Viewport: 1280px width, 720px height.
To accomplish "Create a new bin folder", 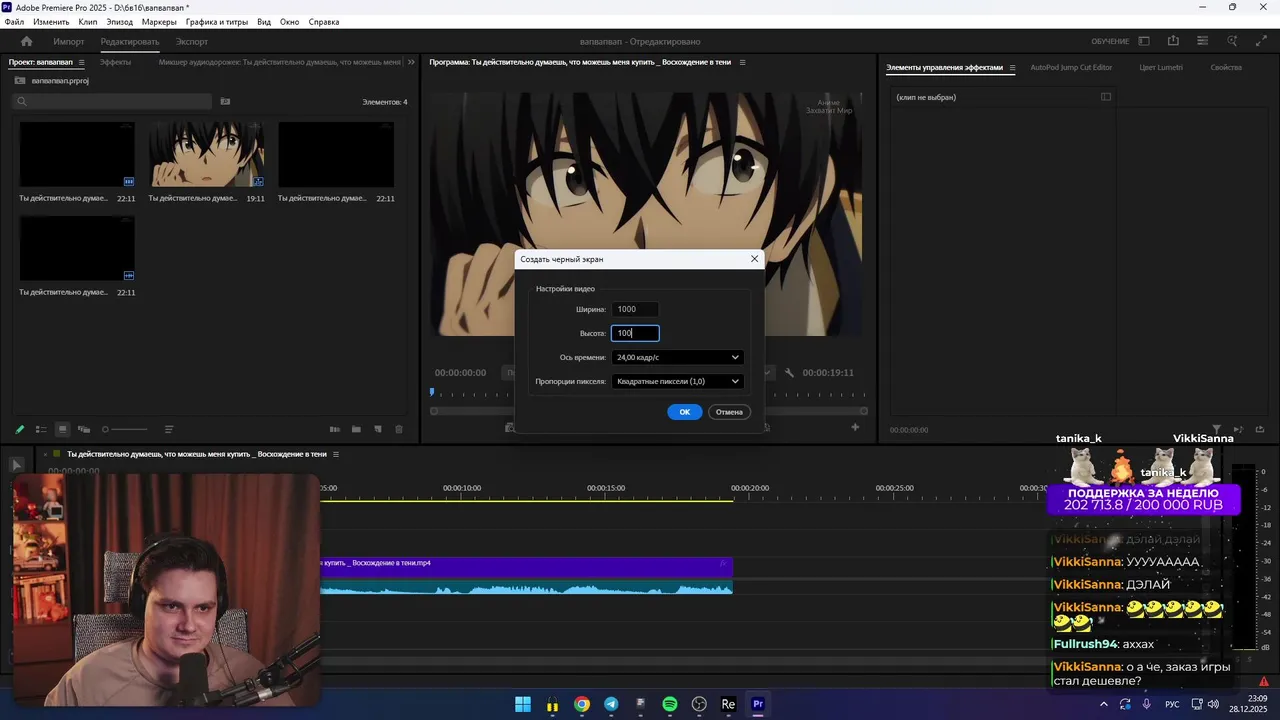I will (x=356, y=429).
